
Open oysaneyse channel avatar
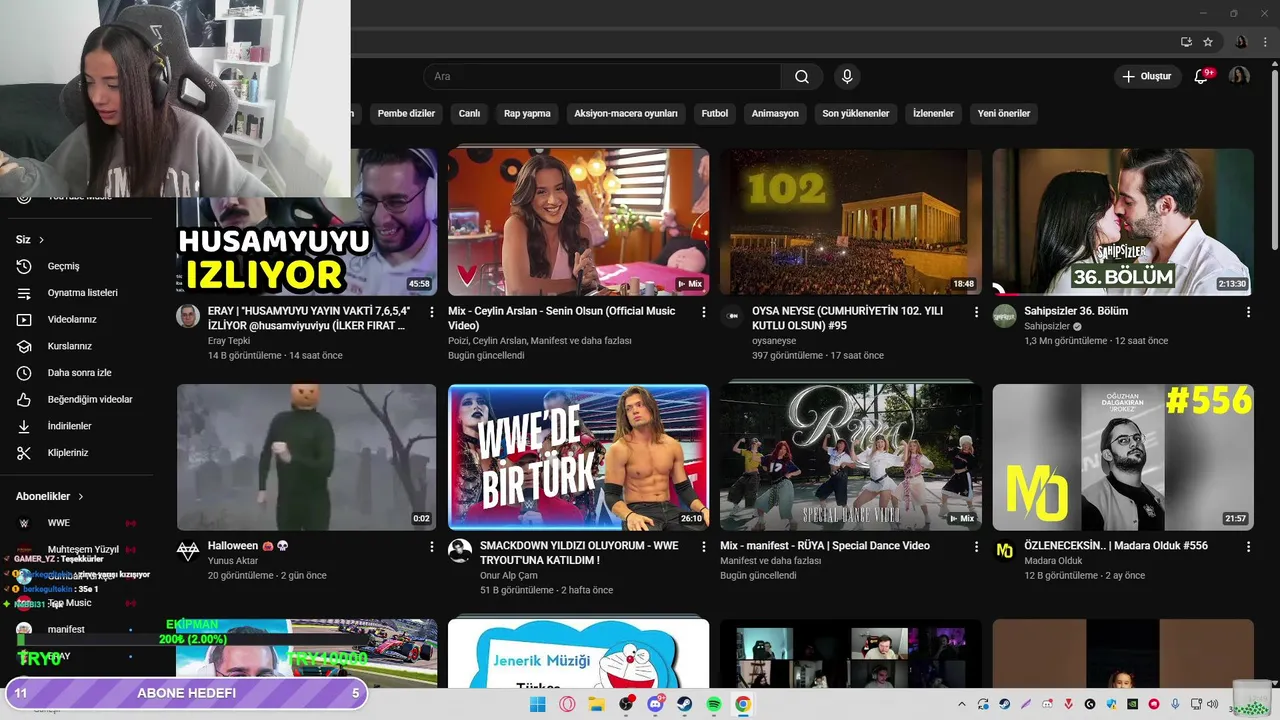[732, 316]
